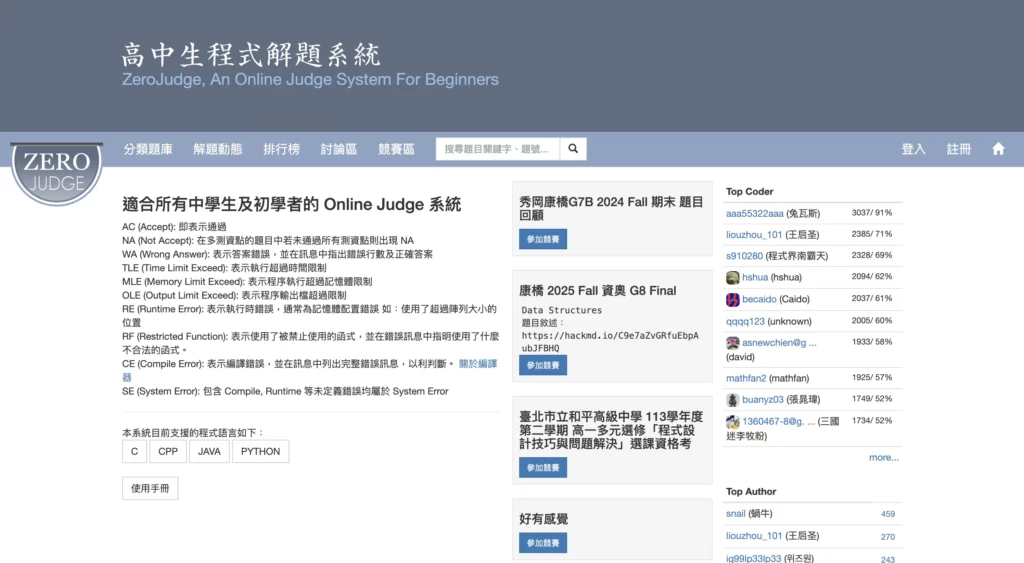Click the ZeroJudge shield logo

(56, 171)
